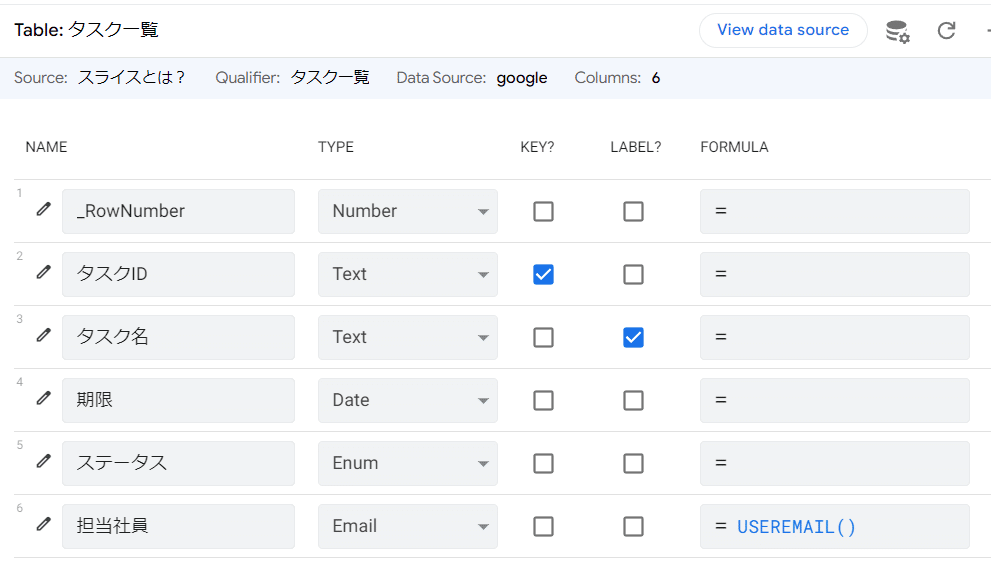Click the View data source button
This screenshot has height=565, width=991.
tap(782, 30)
